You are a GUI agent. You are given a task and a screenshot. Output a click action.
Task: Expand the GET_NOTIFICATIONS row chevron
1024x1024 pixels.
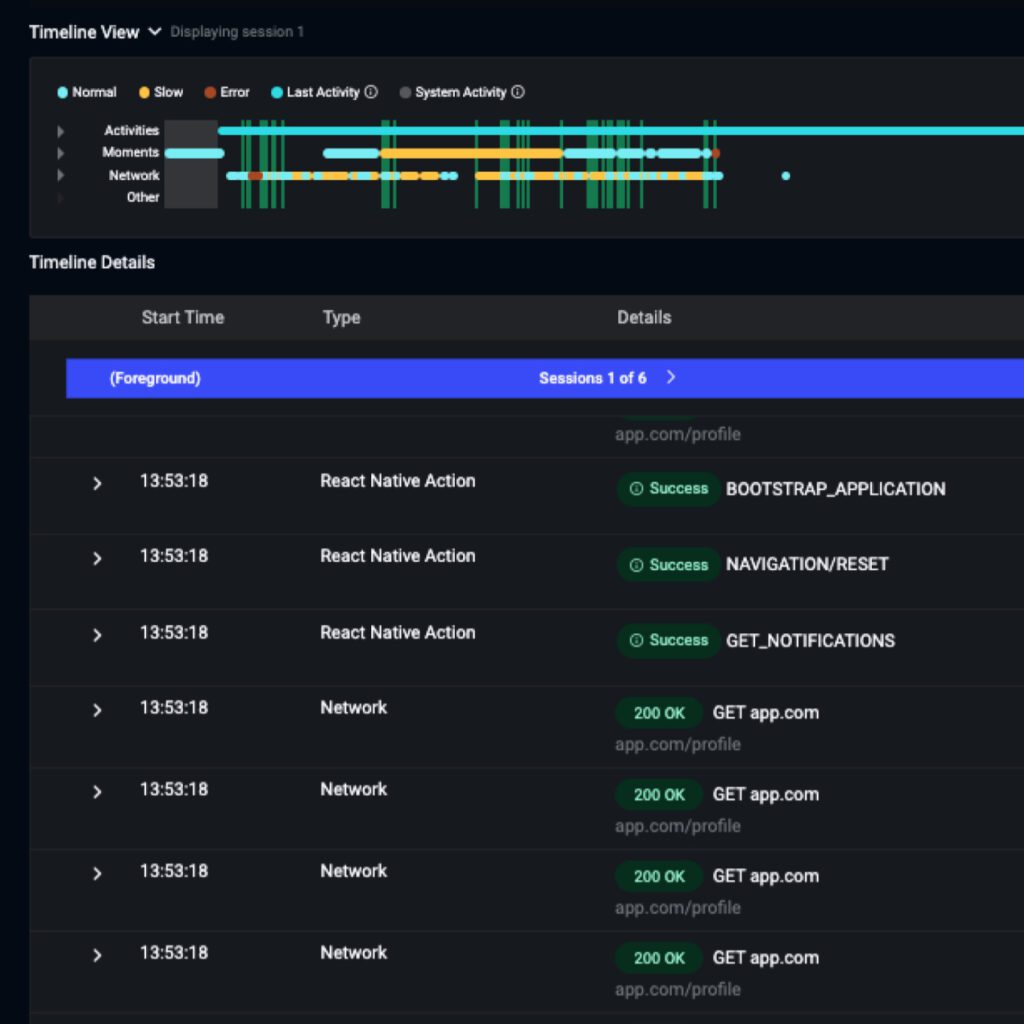97,635
